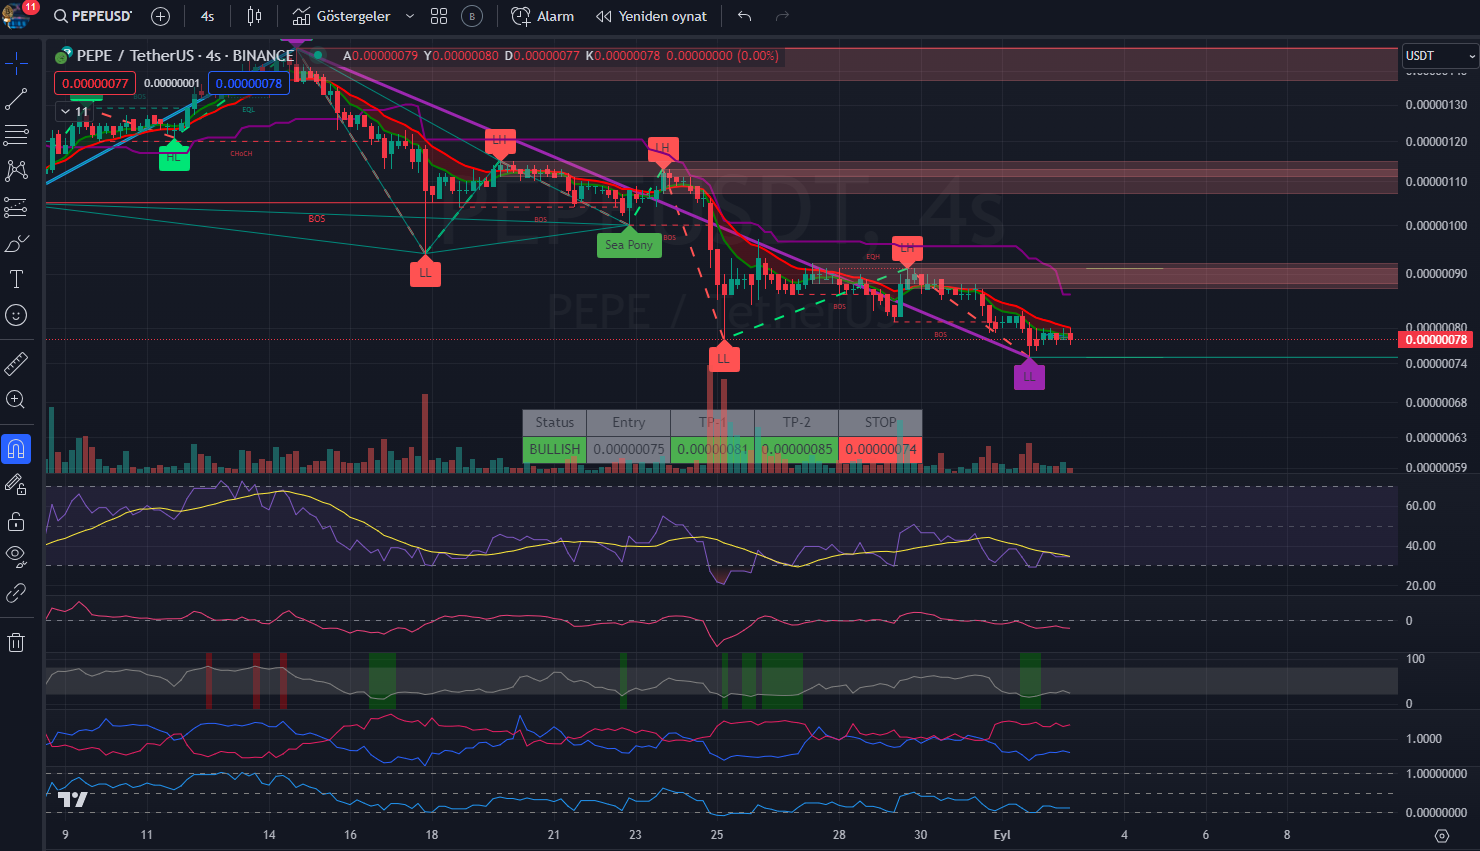Select the crosshair cursor tool
This screenshot has height=851, width=1480.
coord(16,65)
